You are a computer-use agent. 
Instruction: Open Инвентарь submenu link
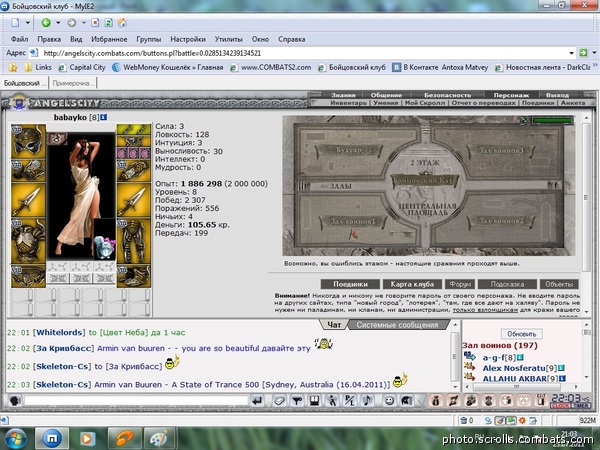[x=348, y=103]
